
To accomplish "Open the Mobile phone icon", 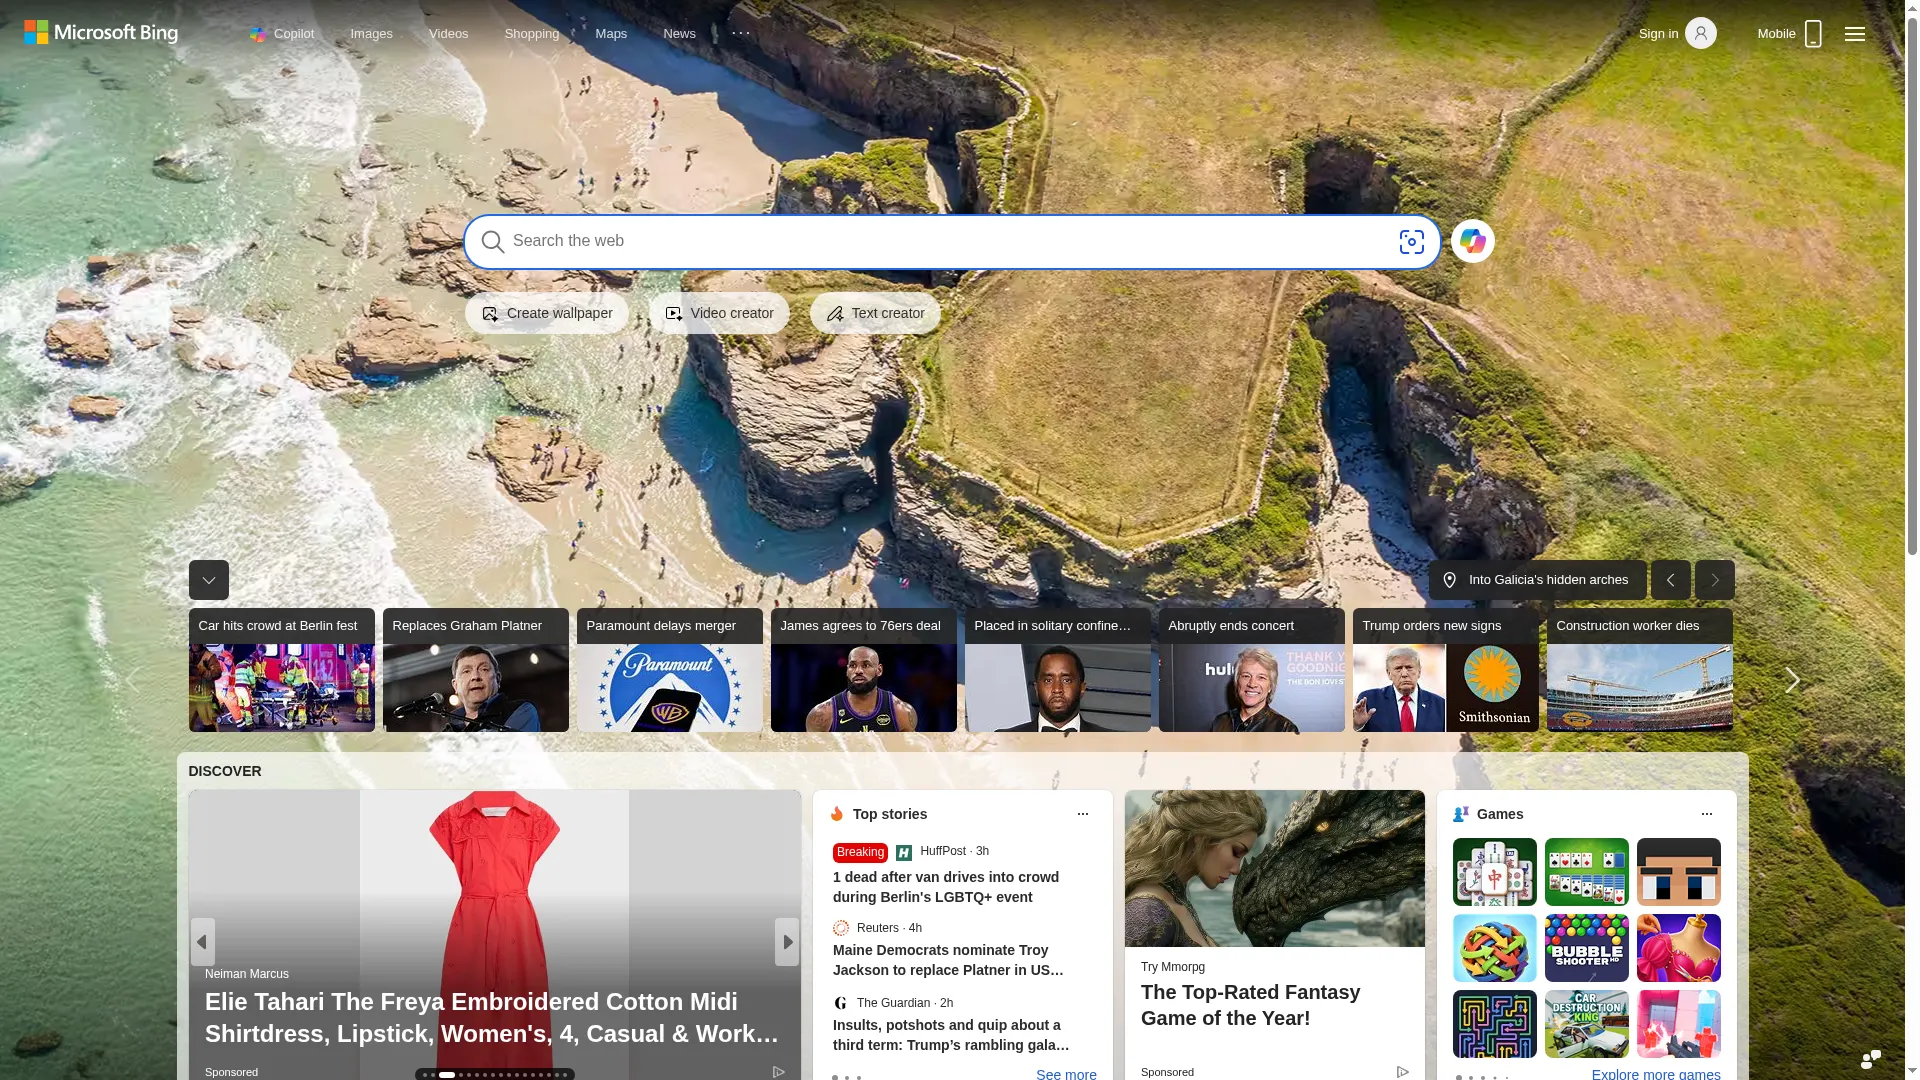I will click(1812, 34).
